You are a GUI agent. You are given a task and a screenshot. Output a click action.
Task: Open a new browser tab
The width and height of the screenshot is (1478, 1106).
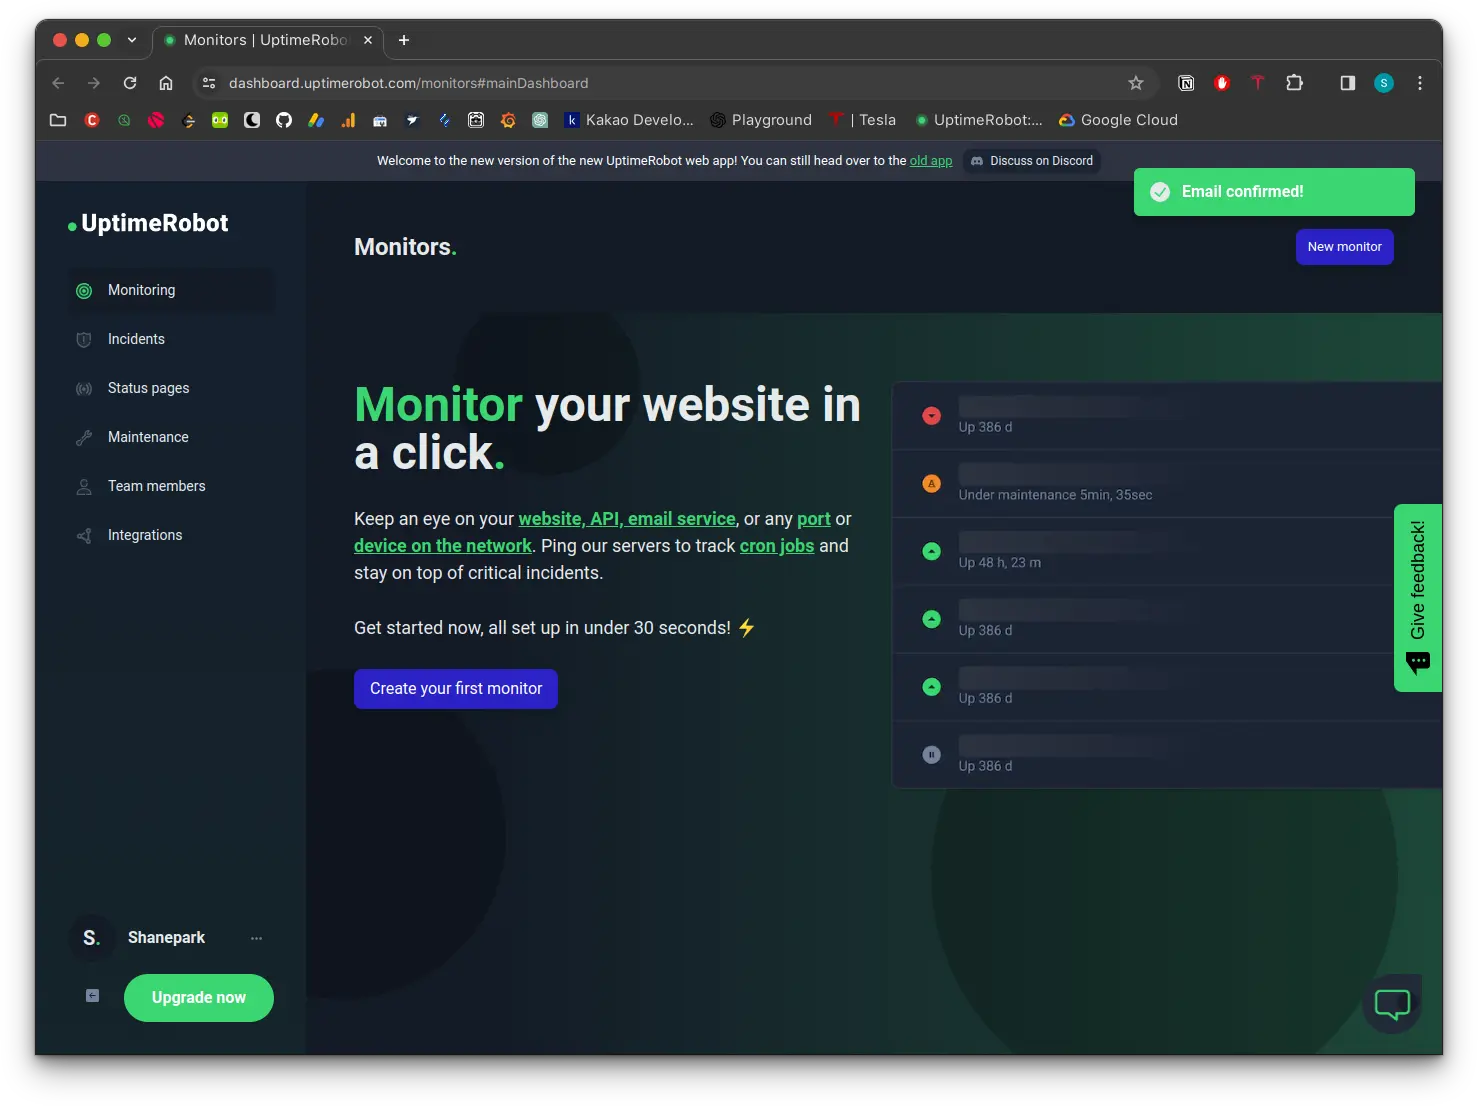coord(404,40)
